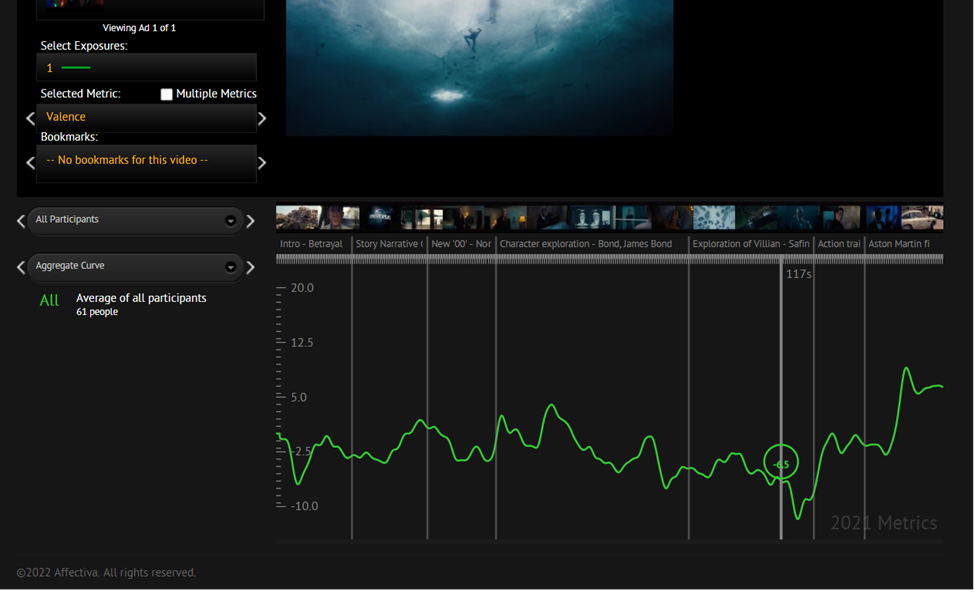Select exposure 1 entry

[146, 67]
